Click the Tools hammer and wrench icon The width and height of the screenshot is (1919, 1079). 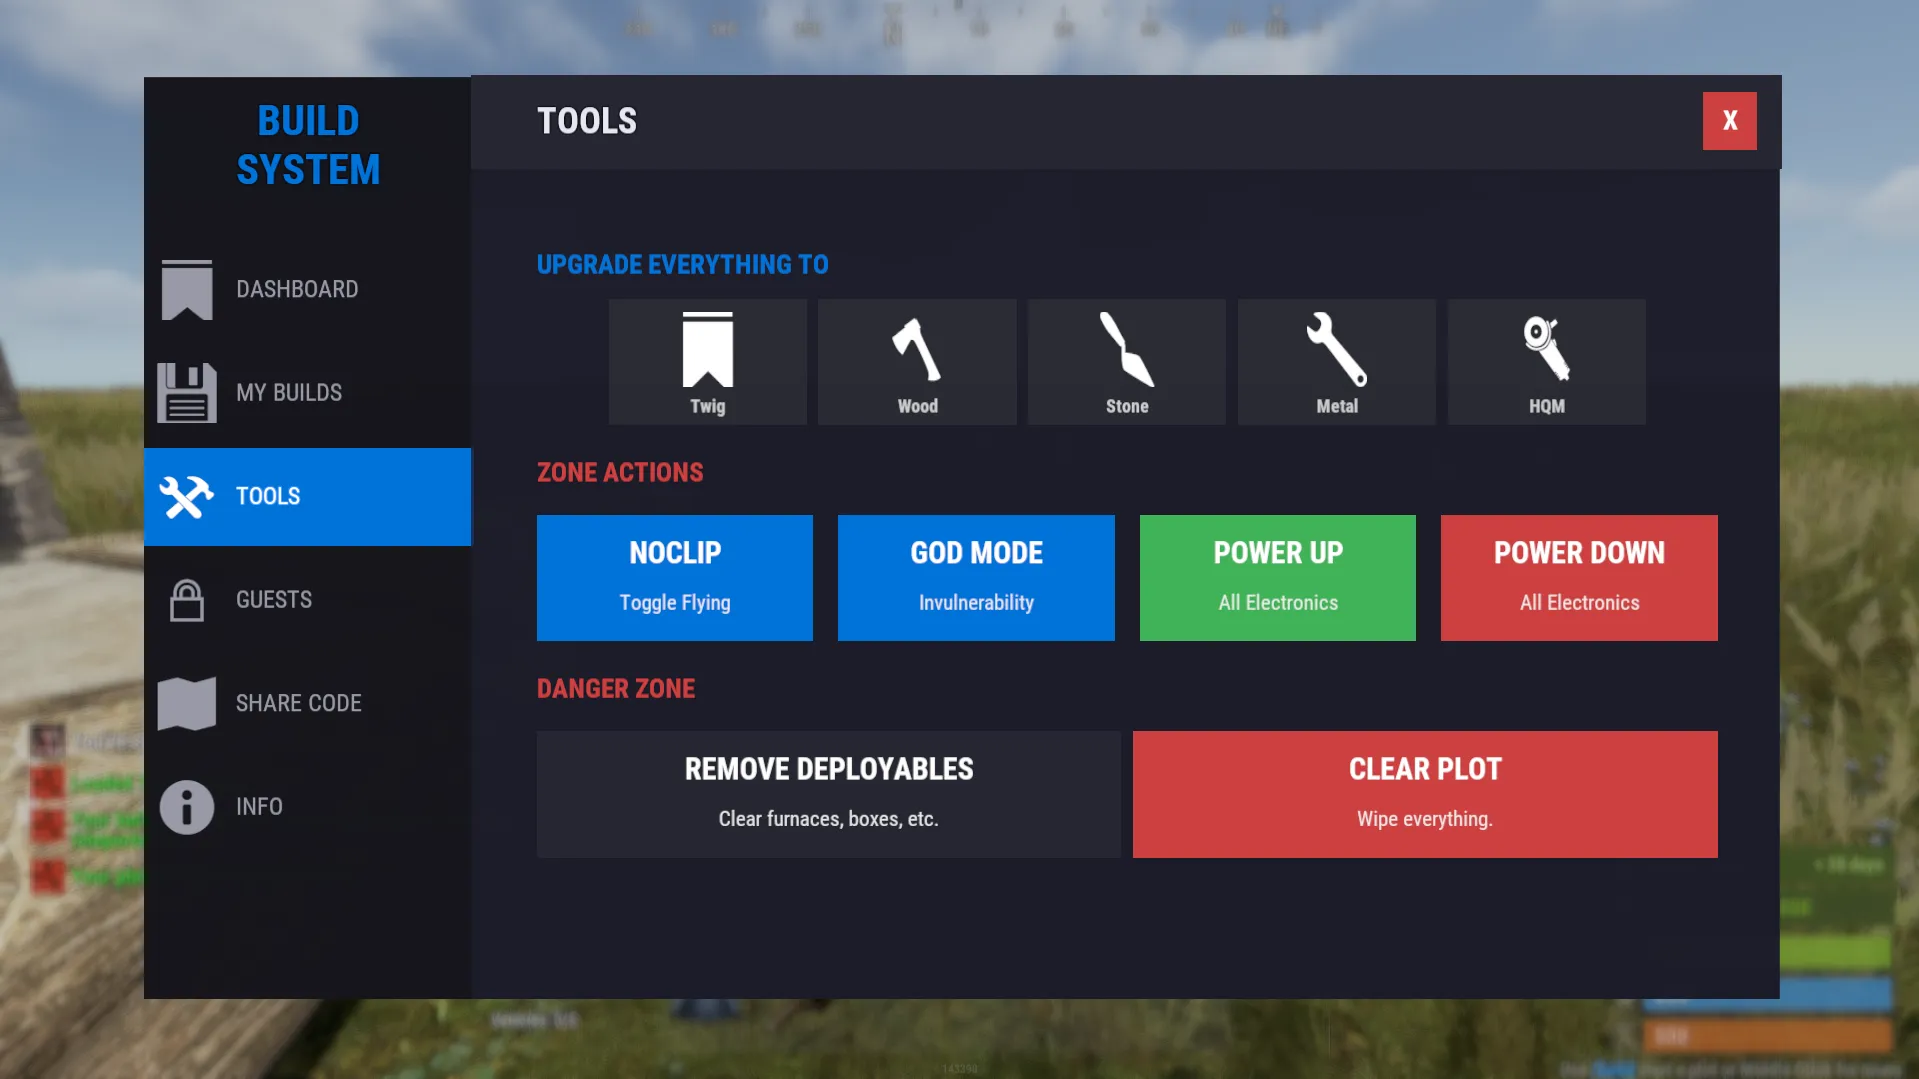tap(187, 497)
